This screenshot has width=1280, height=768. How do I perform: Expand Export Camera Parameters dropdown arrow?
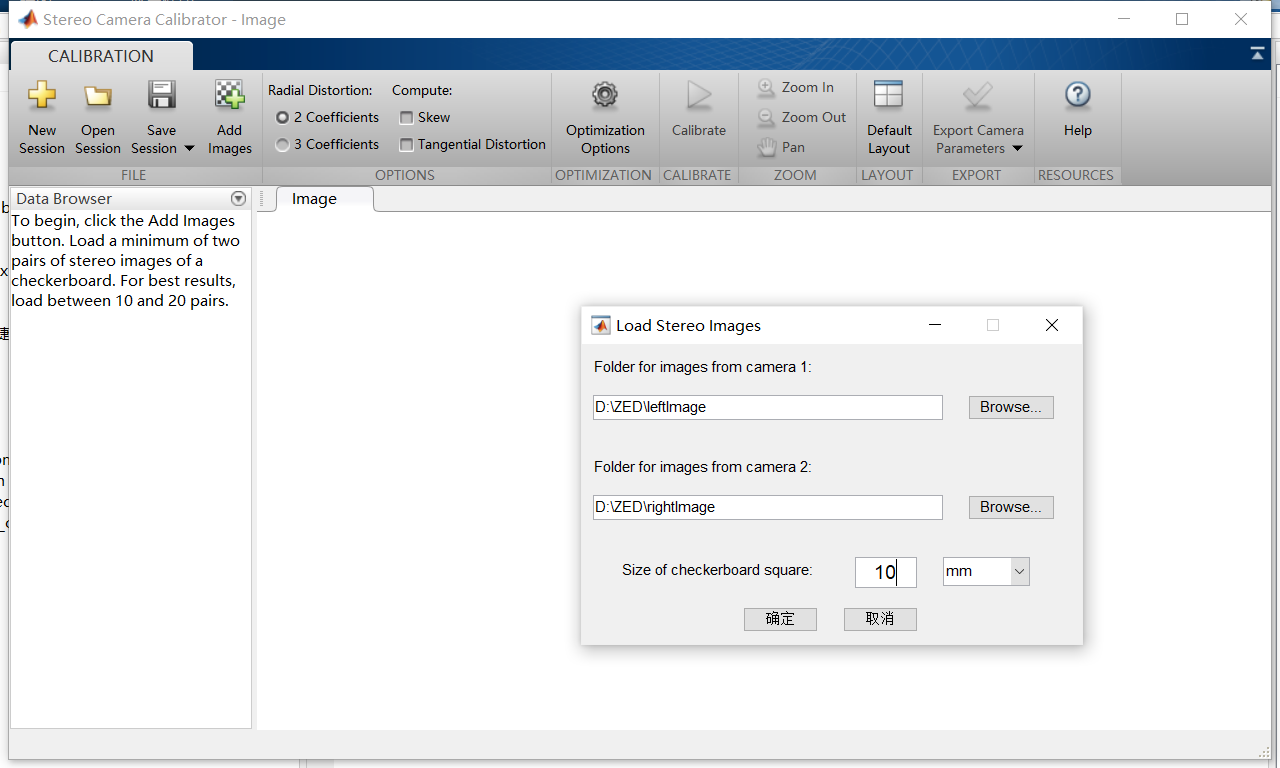pyautogui.click(x=1017, y=149)
